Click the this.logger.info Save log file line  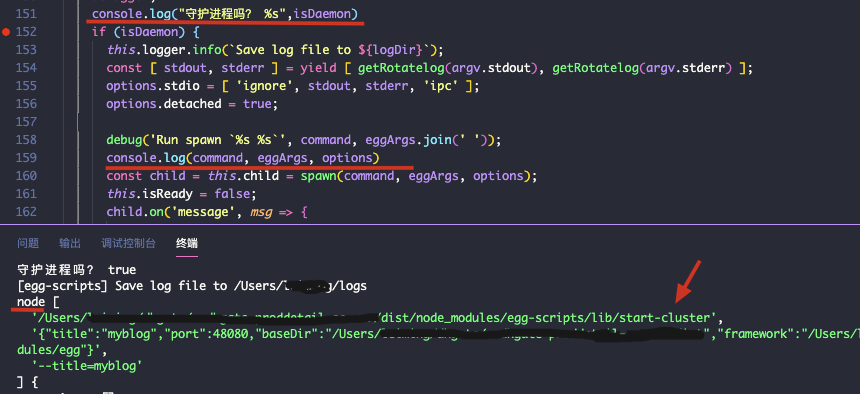pyautogui.click(x=275, y=50)
